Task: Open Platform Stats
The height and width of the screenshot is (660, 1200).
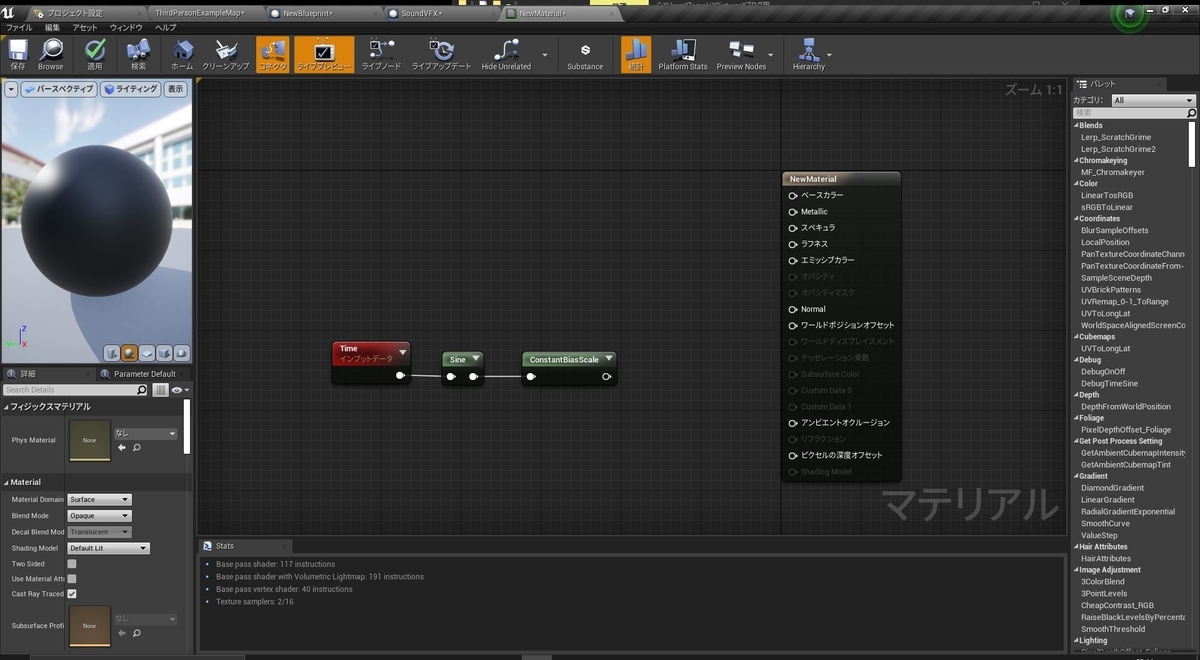Action: pos(683,54)
